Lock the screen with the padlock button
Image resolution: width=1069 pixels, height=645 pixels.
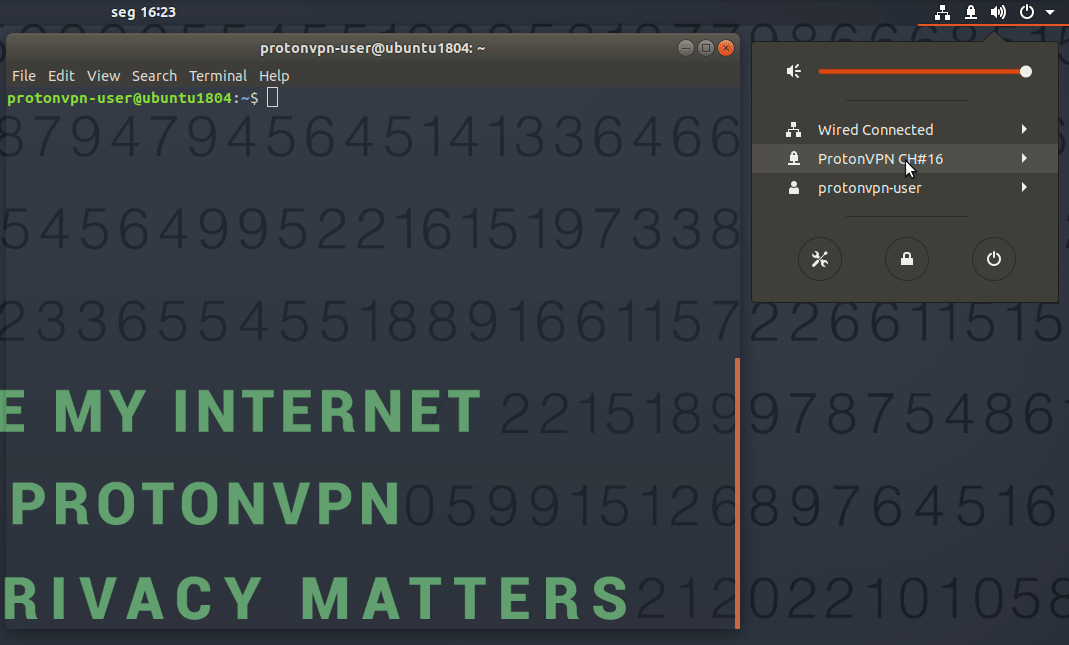pyautogui.click(x=907, y=258)
